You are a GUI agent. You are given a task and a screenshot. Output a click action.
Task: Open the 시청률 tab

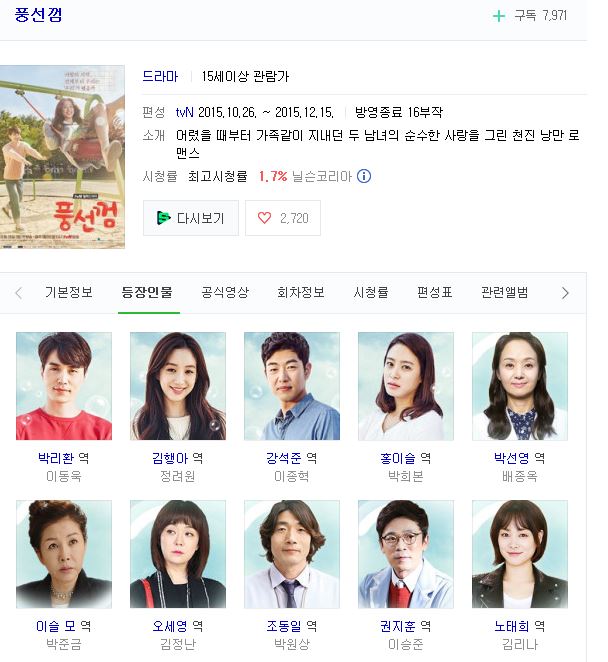371,292
